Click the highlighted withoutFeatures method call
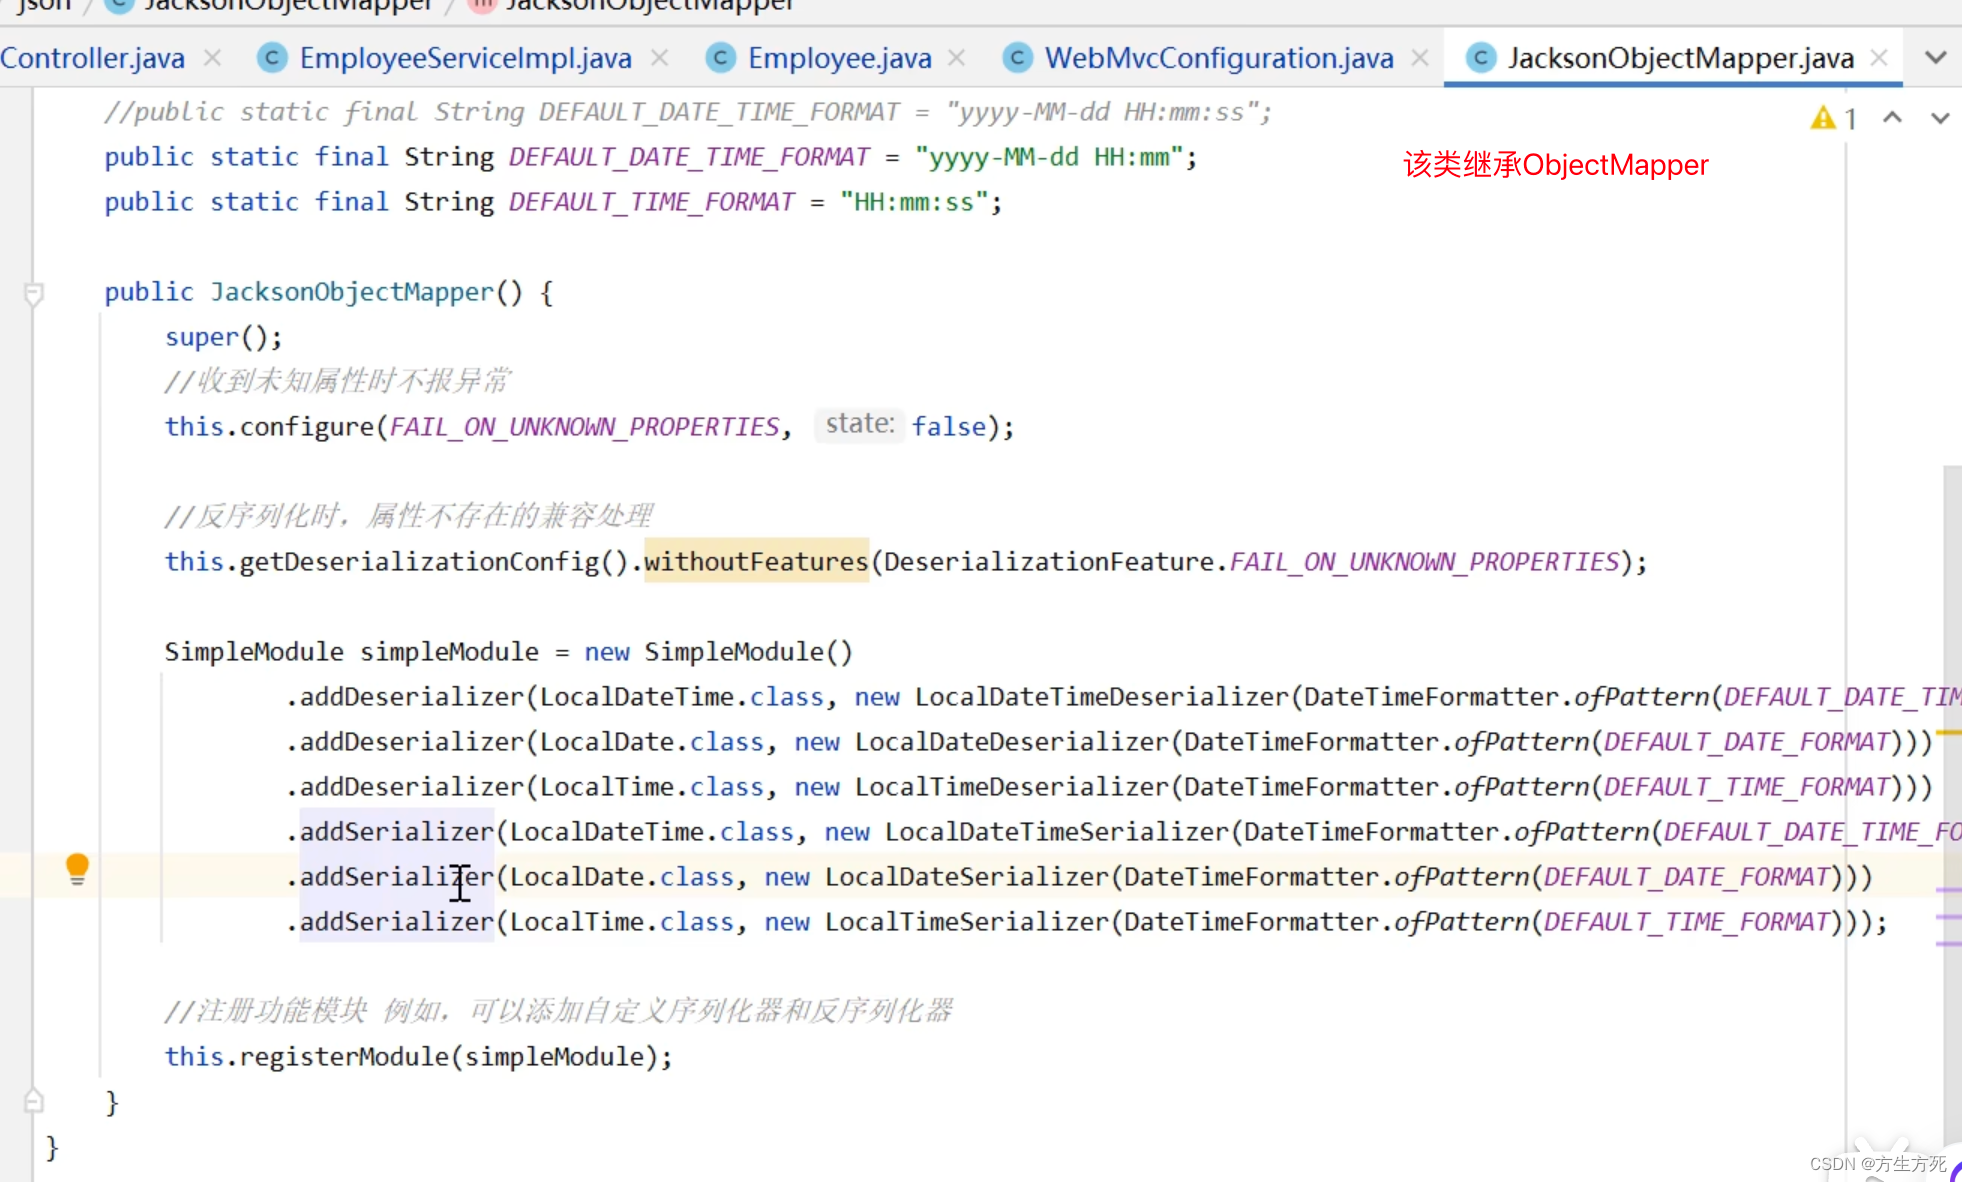 coord(756,561)
